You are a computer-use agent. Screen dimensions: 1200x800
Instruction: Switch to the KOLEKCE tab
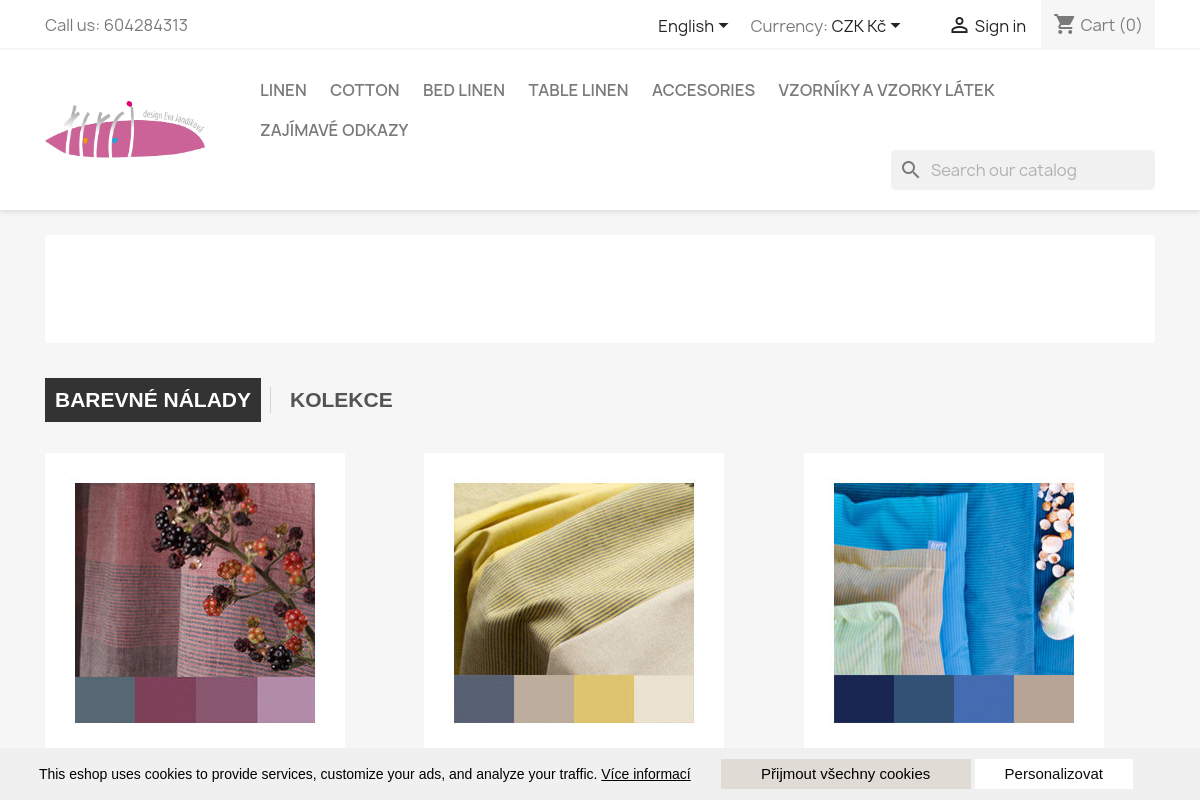pos(341,400)
